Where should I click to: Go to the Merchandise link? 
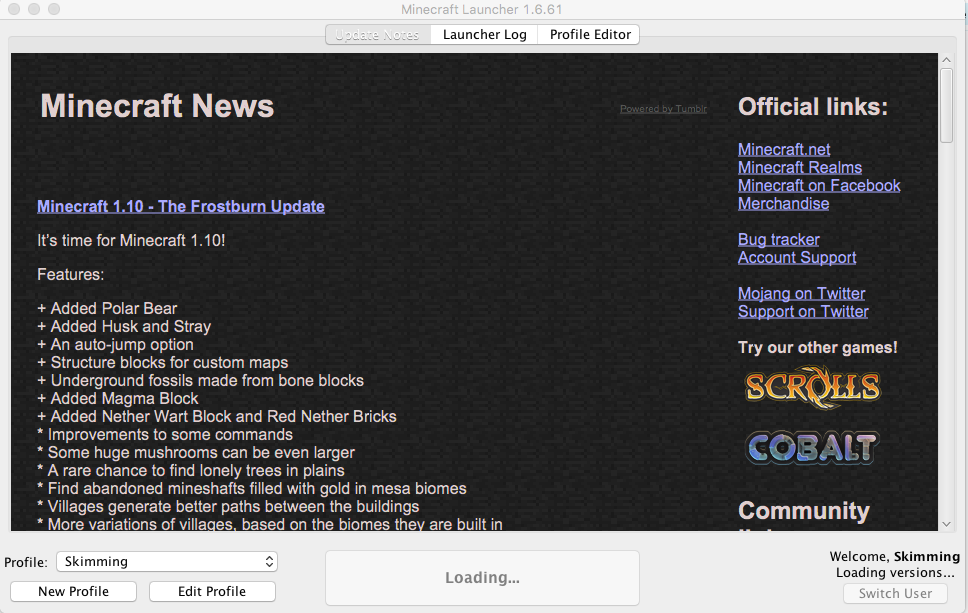pos(783,203)
